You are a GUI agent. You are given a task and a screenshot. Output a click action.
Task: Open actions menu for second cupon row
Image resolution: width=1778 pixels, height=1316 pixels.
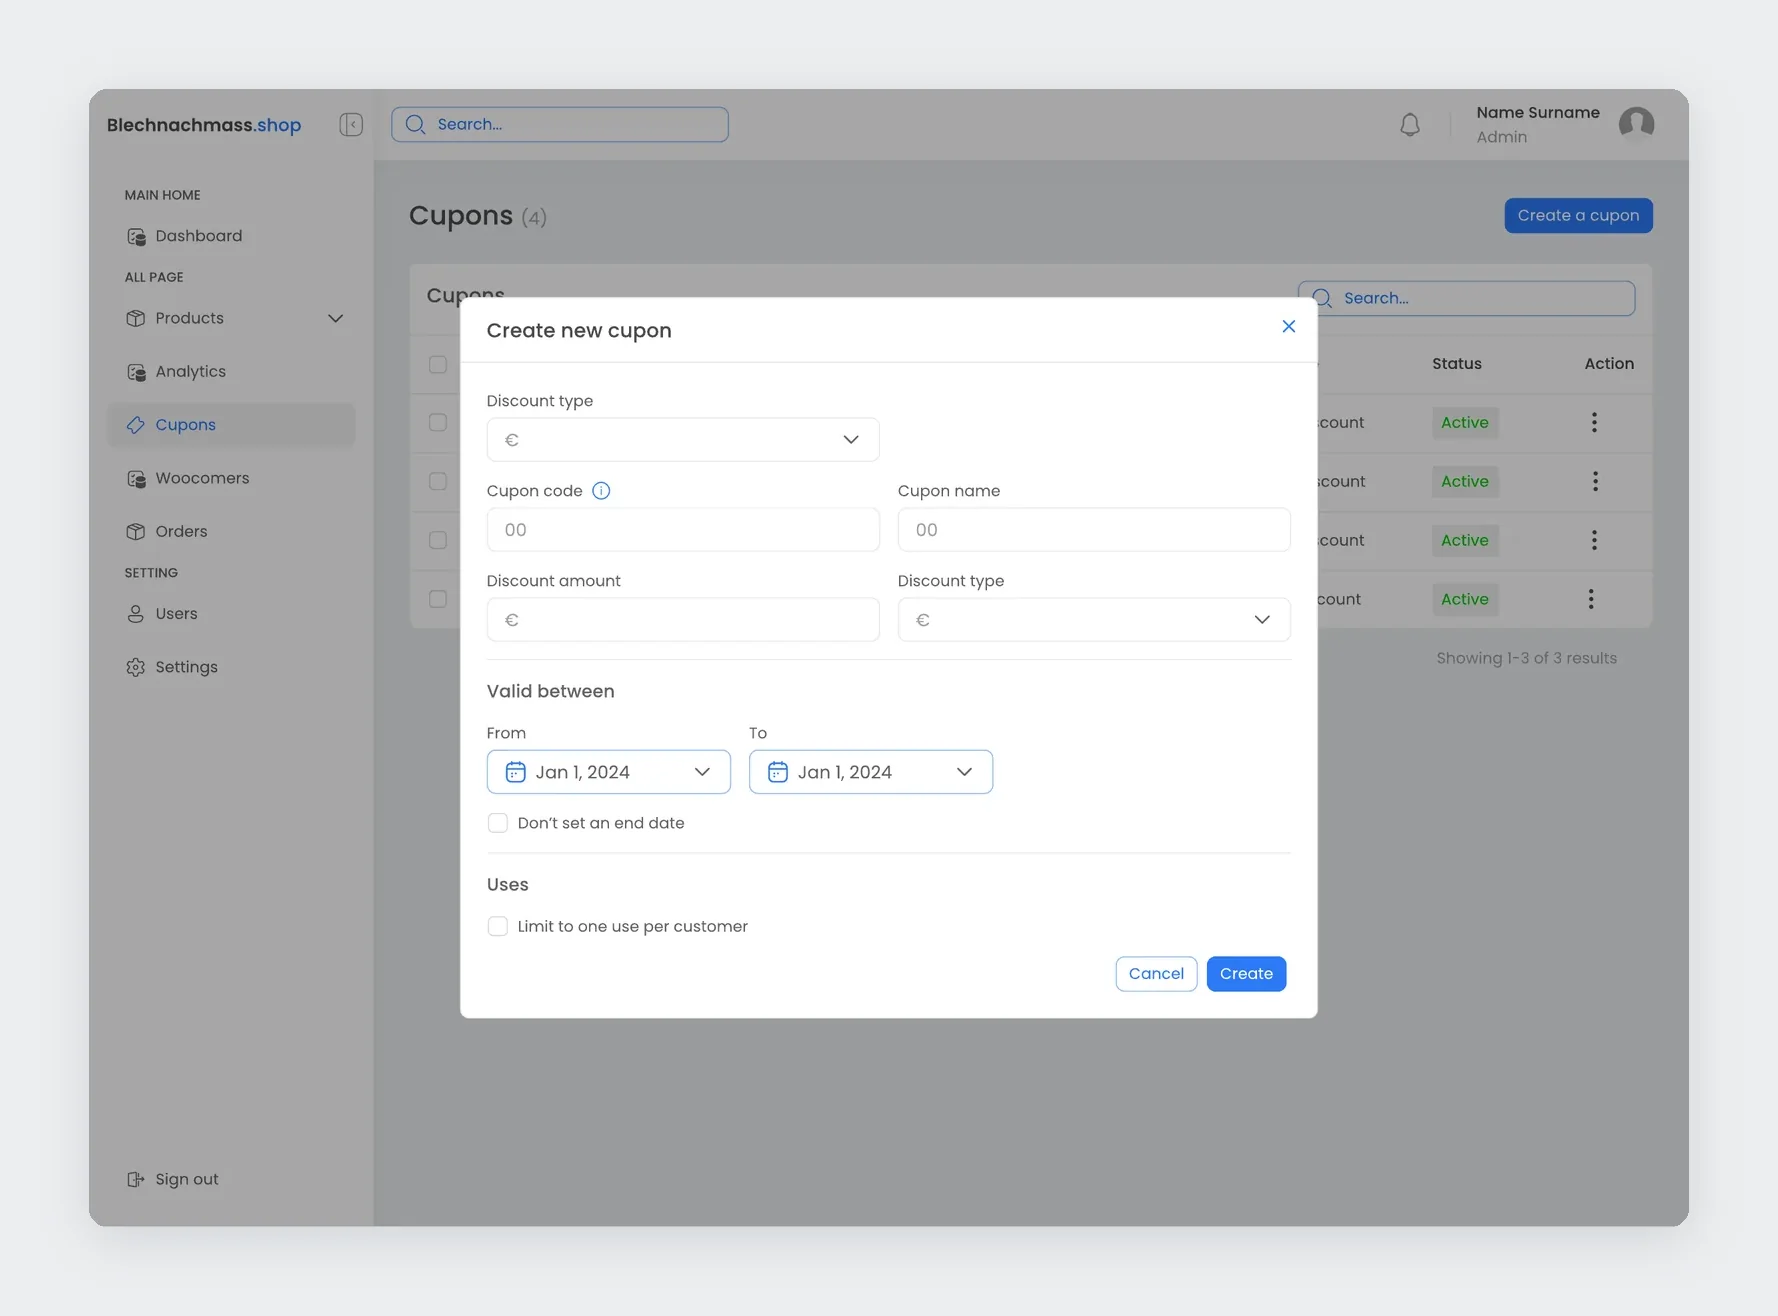1594,481
